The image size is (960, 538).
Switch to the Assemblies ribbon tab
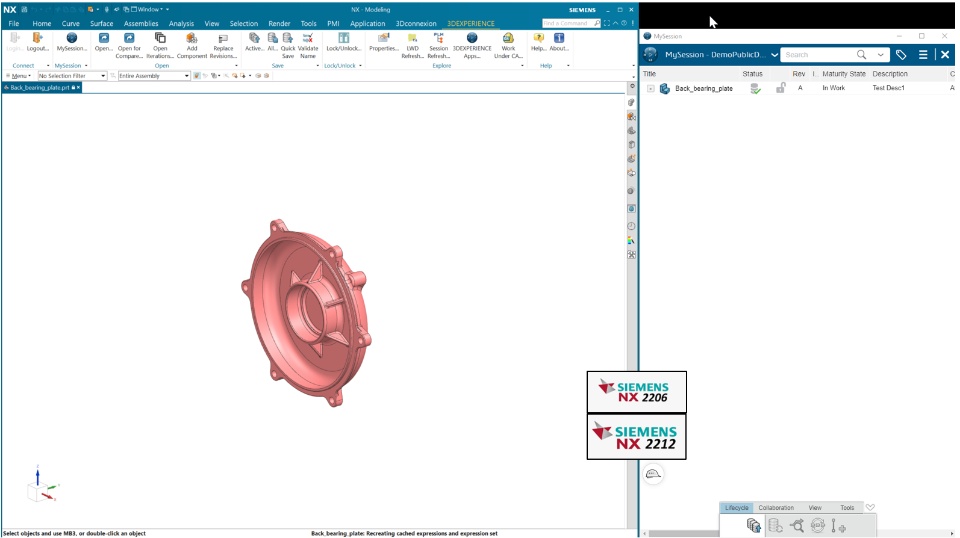(141, 23)
